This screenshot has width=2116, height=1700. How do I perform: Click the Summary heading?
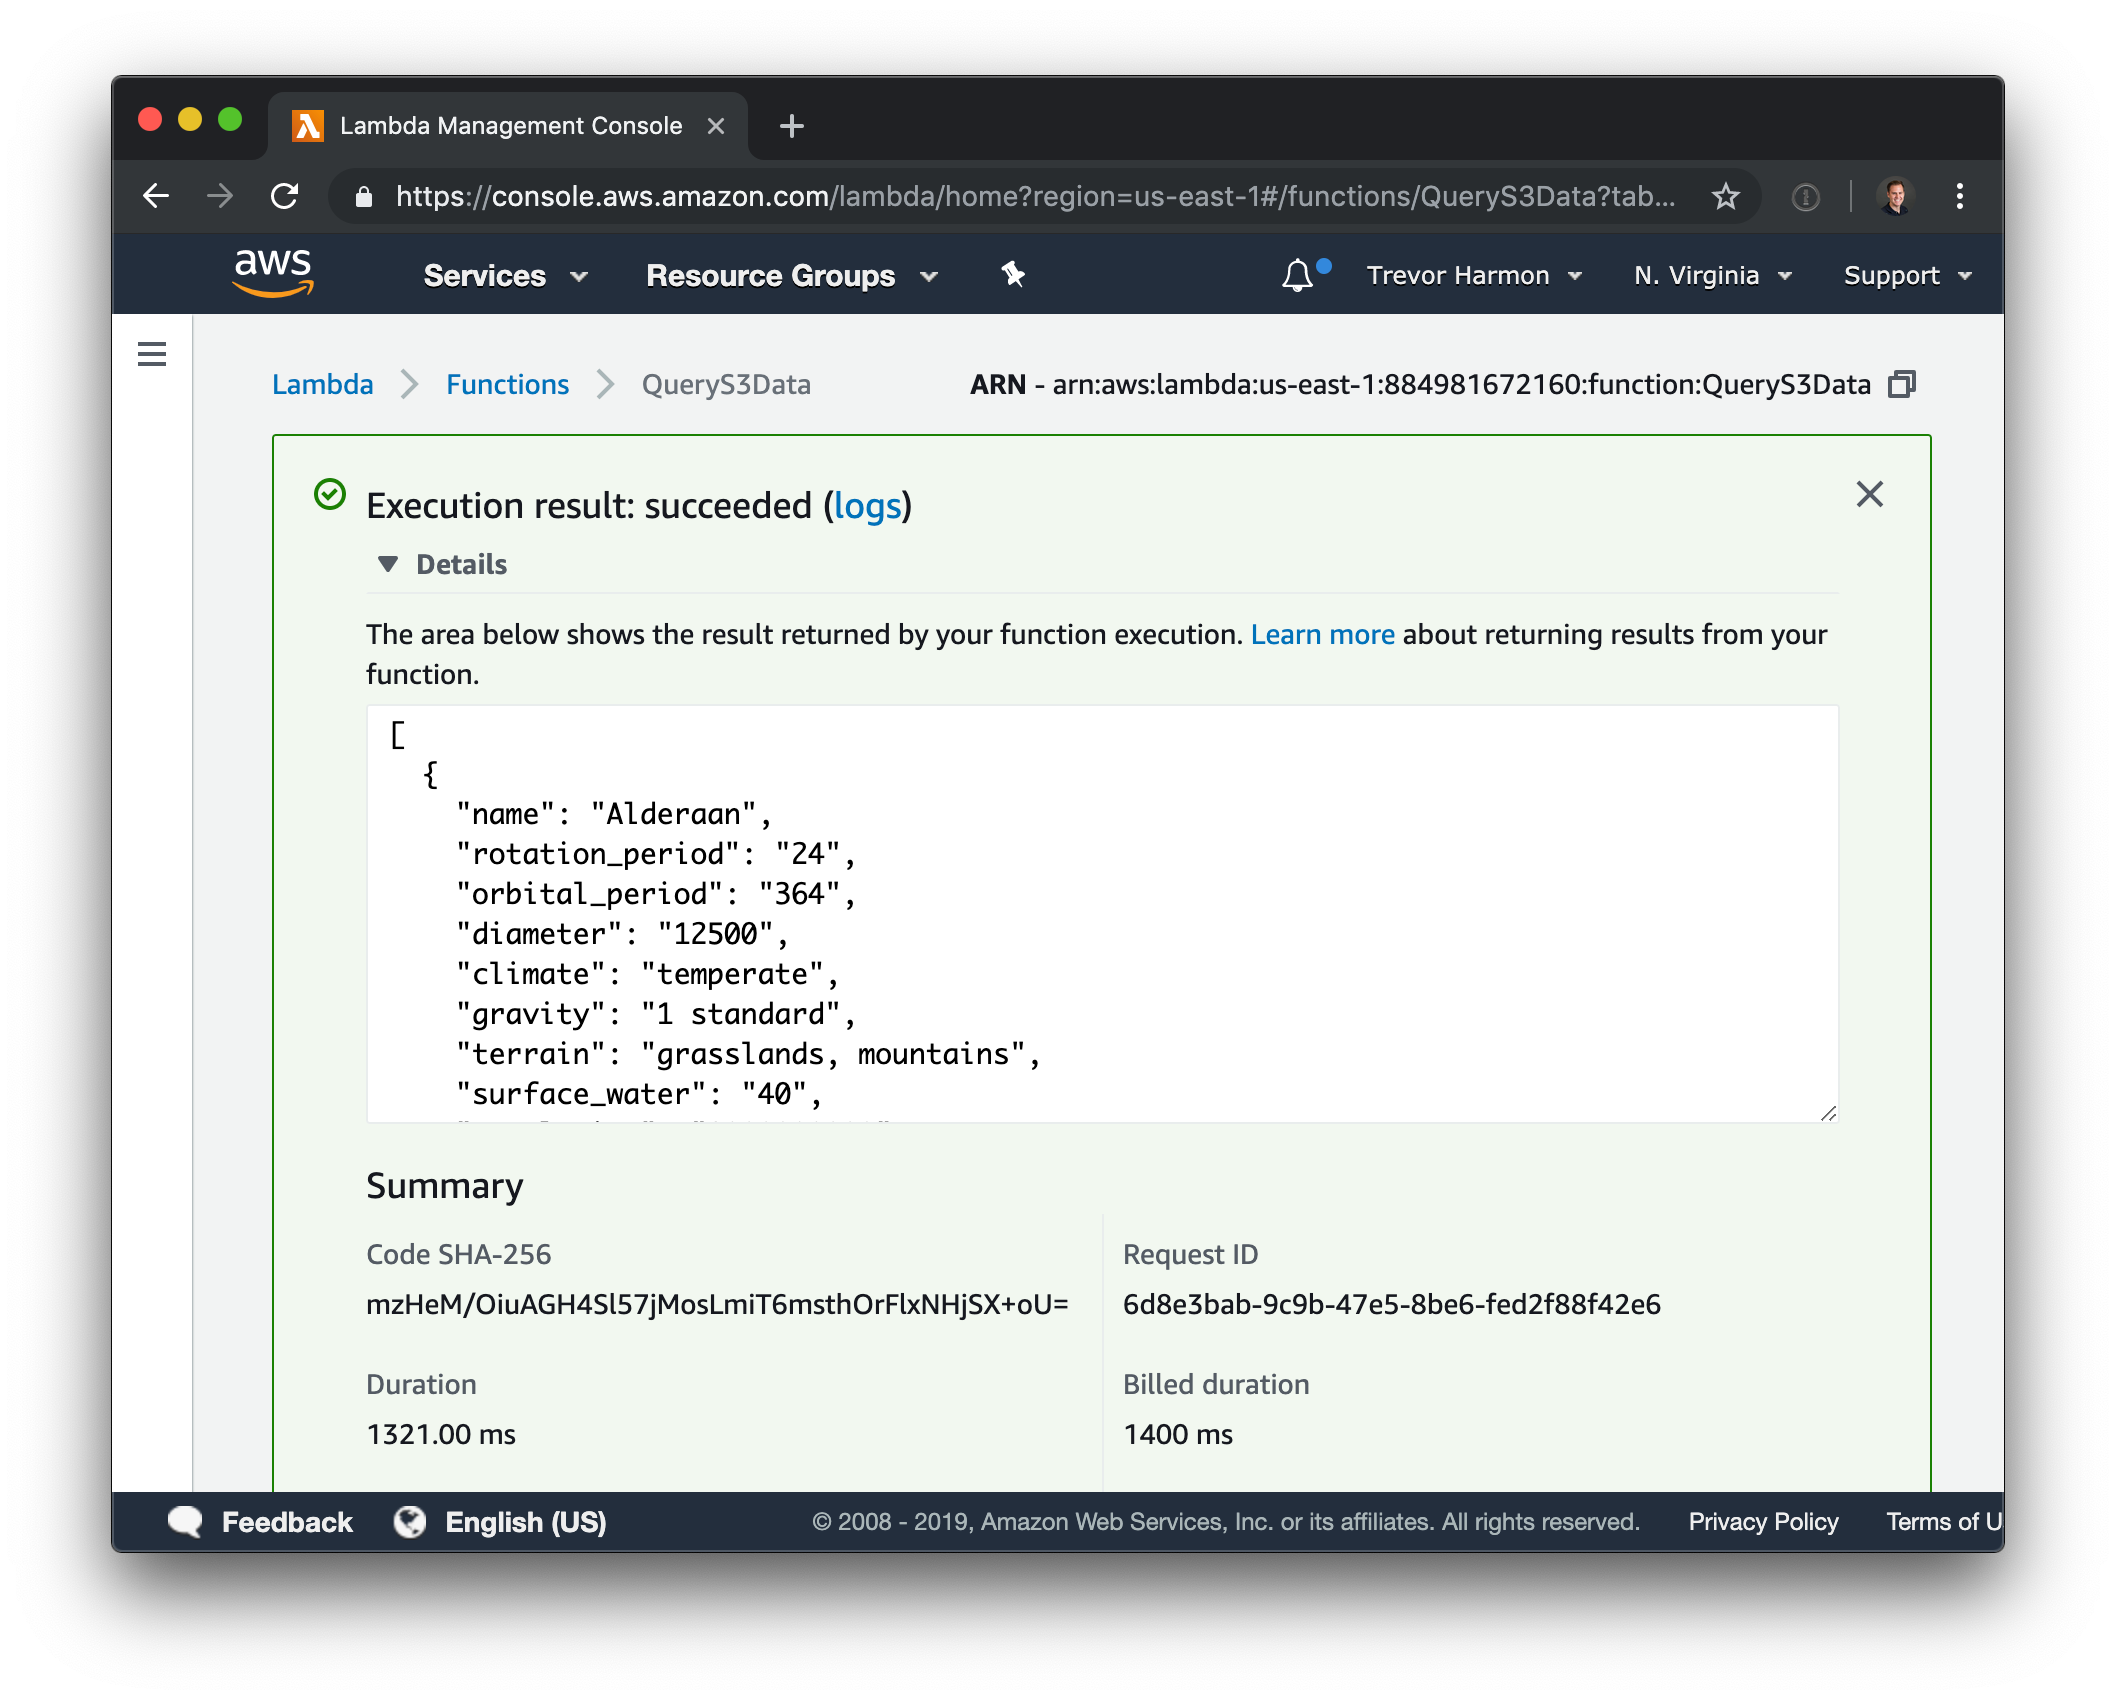445,1185
